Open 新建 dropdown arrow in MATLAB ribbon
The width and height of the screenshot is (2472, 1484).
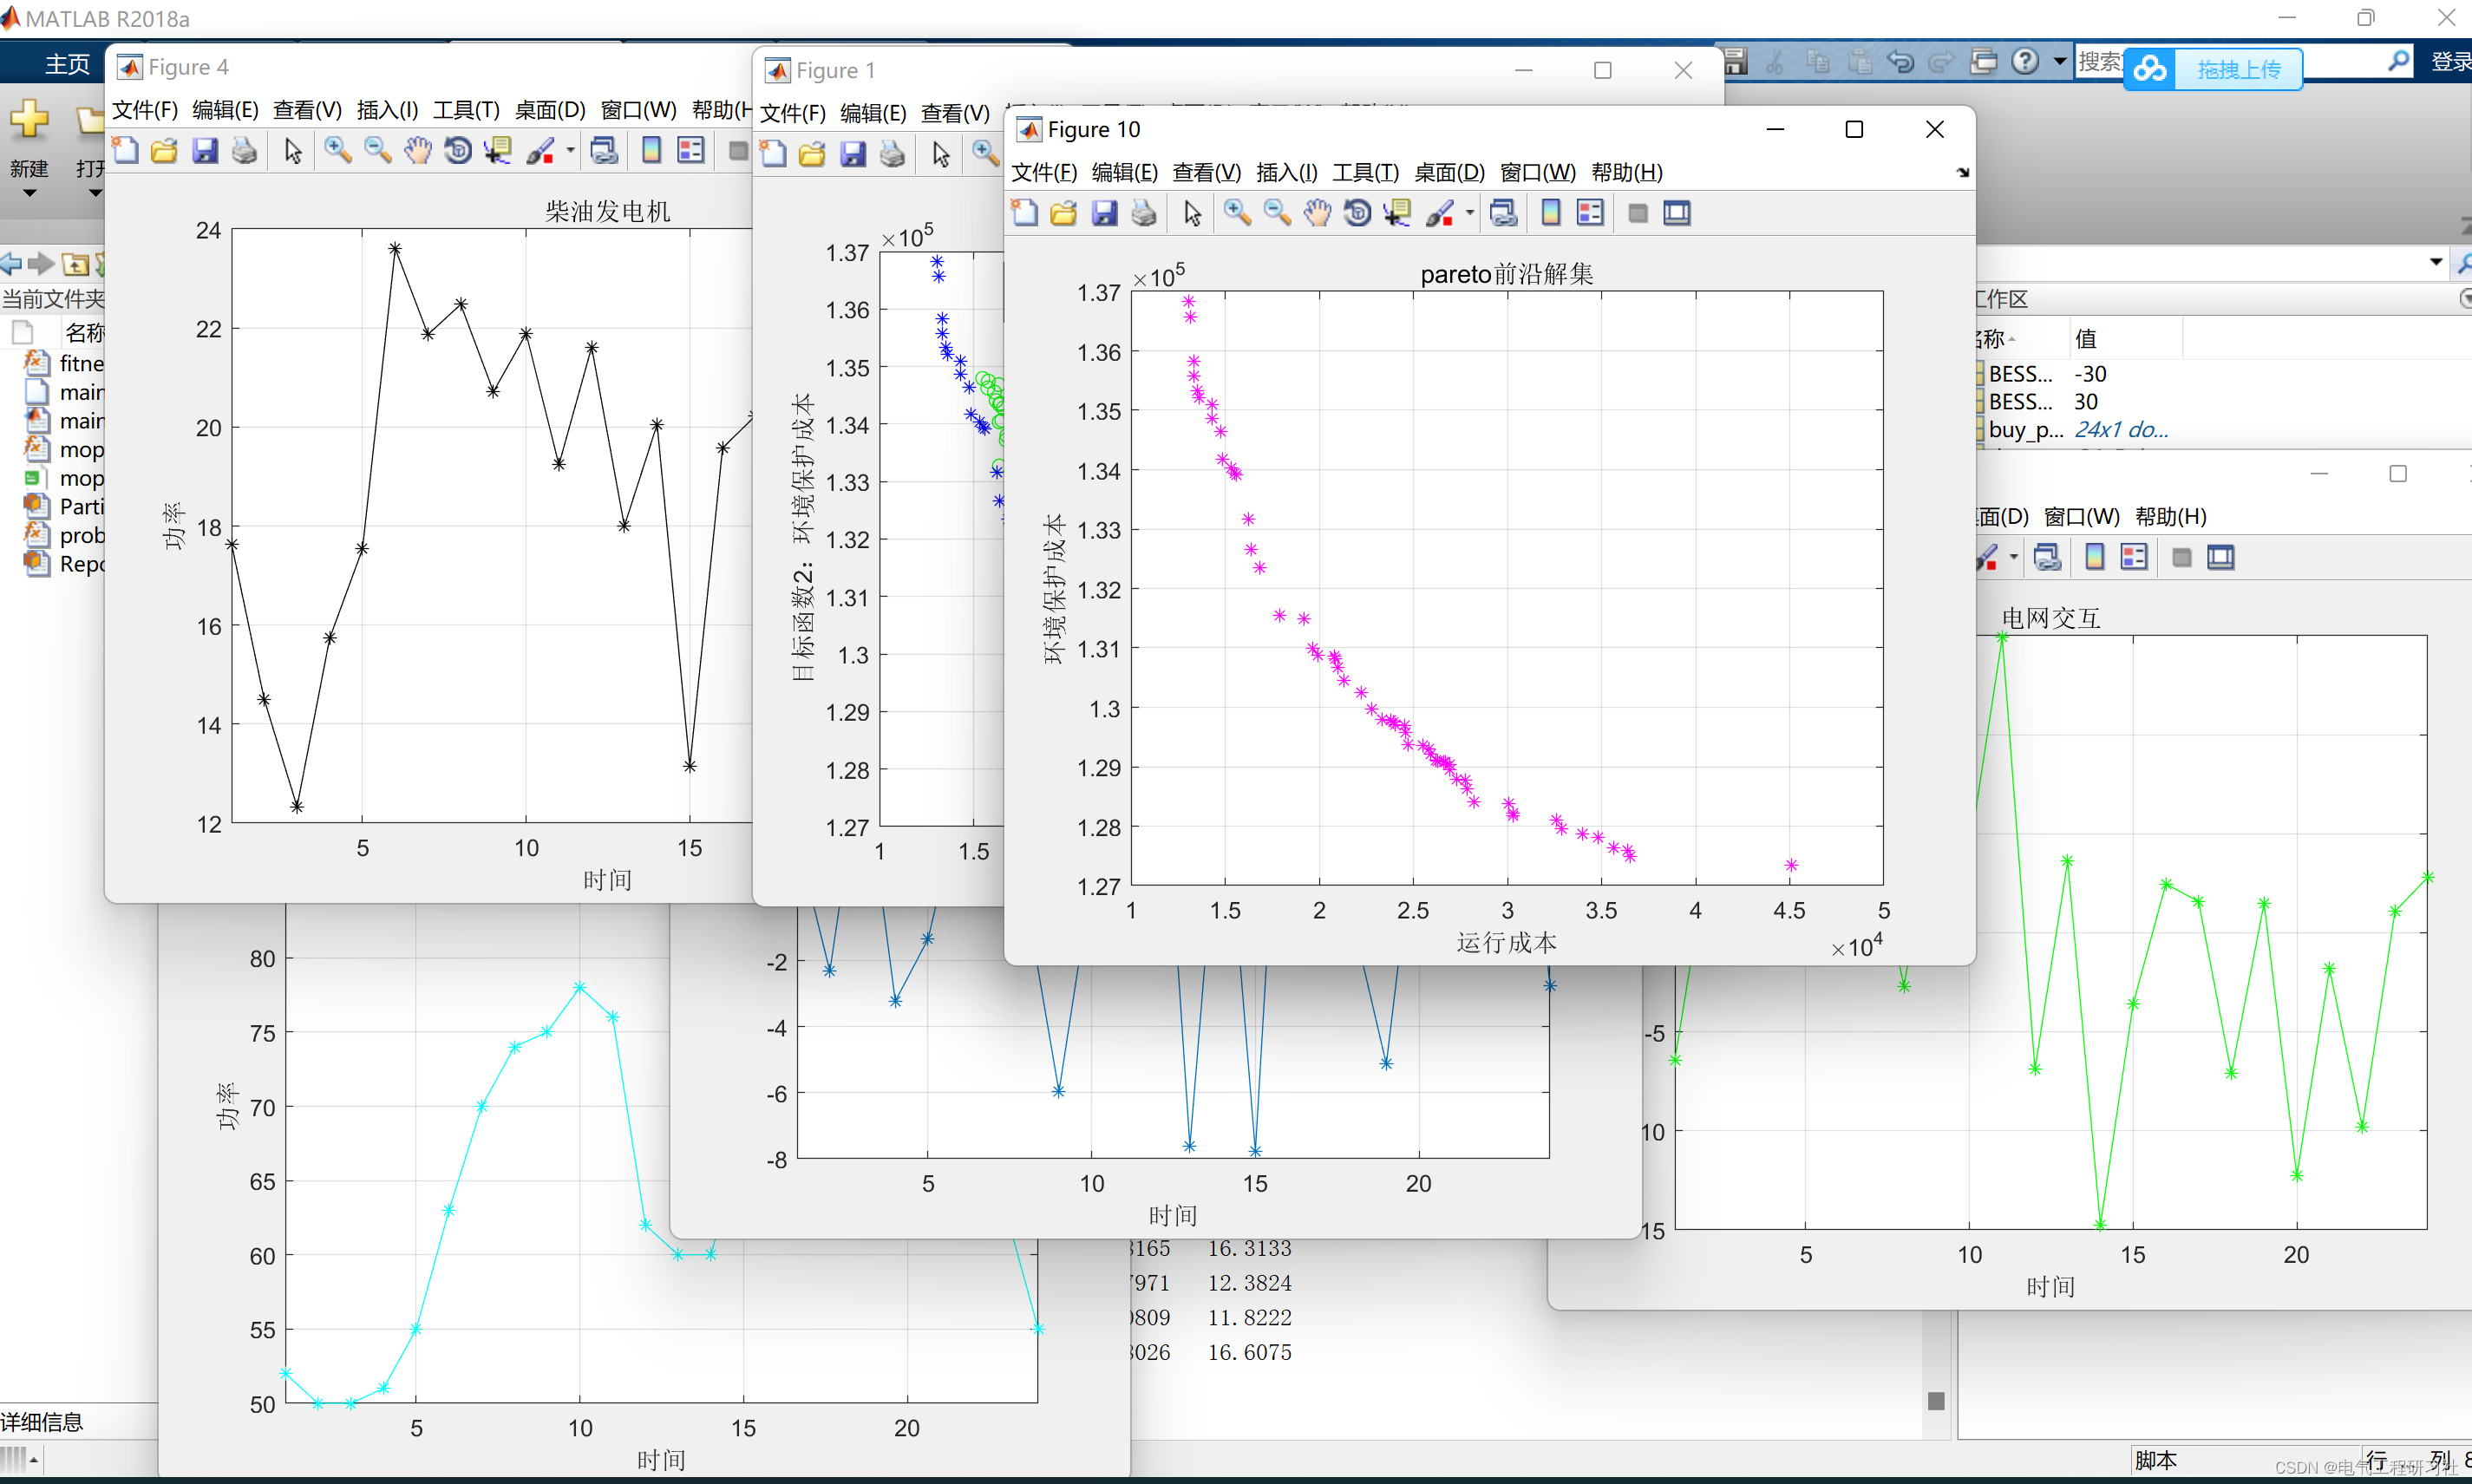(x=29, y=194)
